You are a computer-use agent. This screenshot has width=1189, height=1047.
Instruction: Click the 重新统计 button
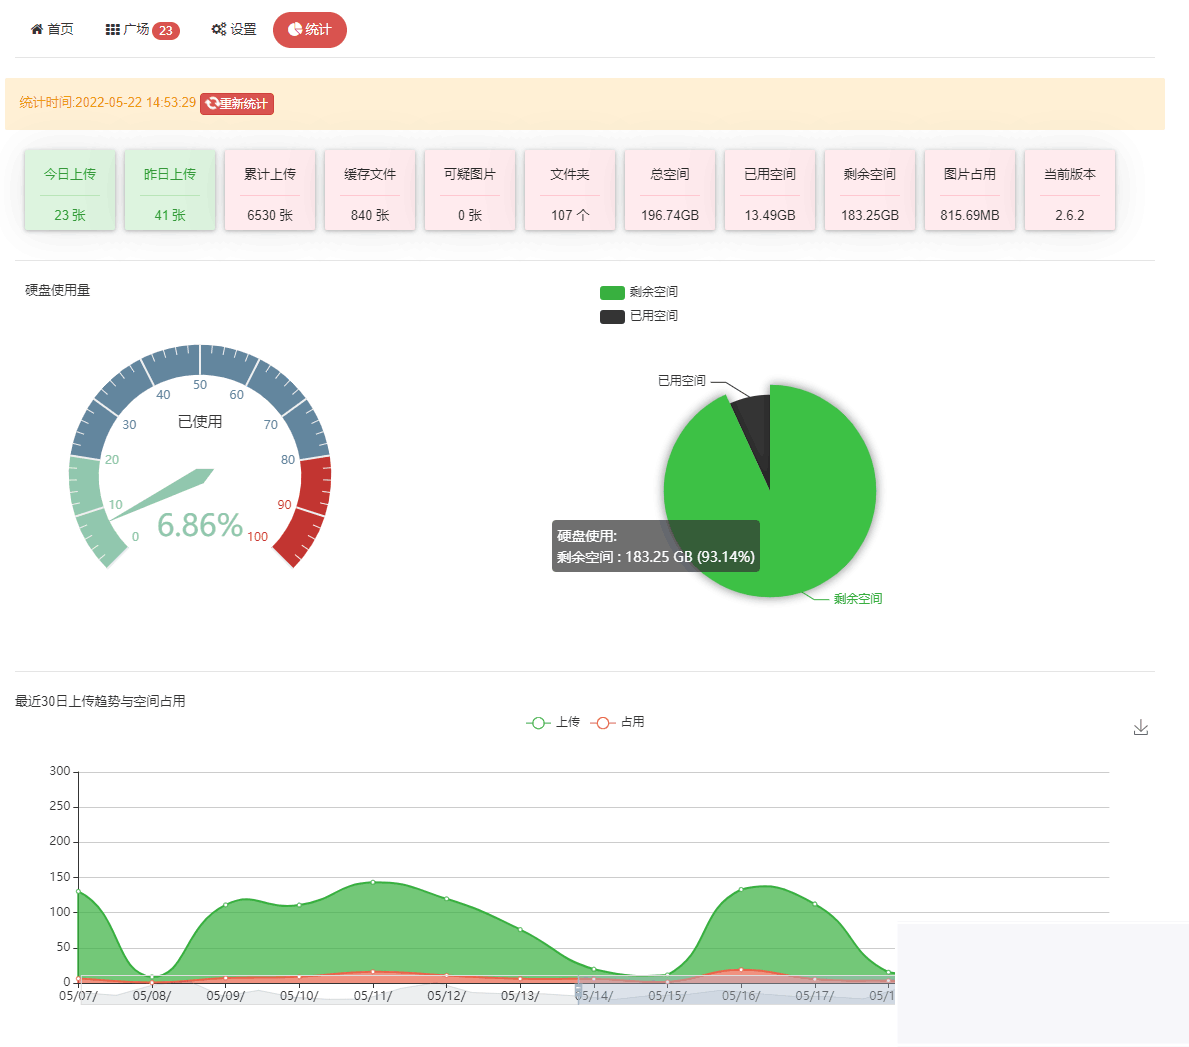click(x=237, y=103)
